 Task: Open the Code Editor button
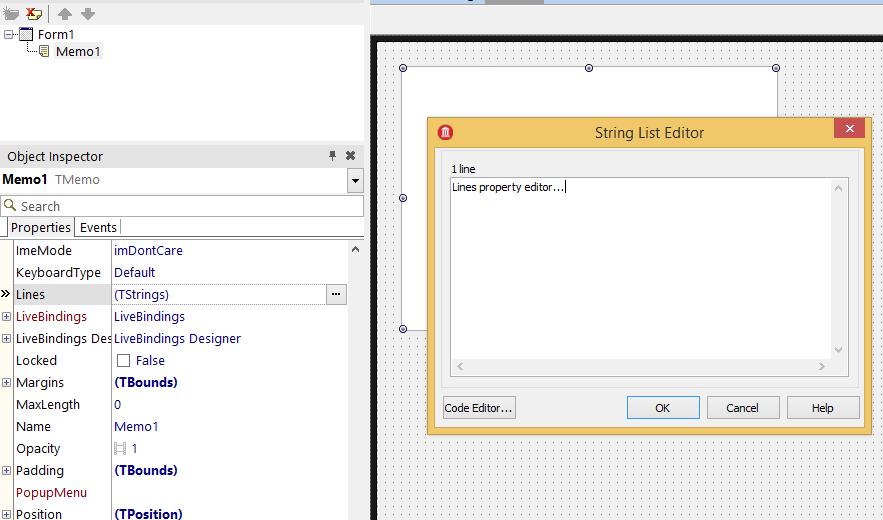[x=479, y=408]
